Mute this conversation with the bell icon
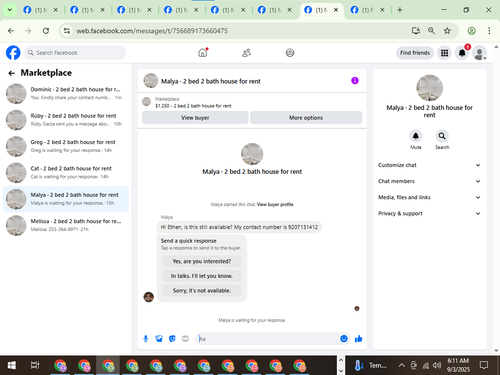 tap(416, 136)
